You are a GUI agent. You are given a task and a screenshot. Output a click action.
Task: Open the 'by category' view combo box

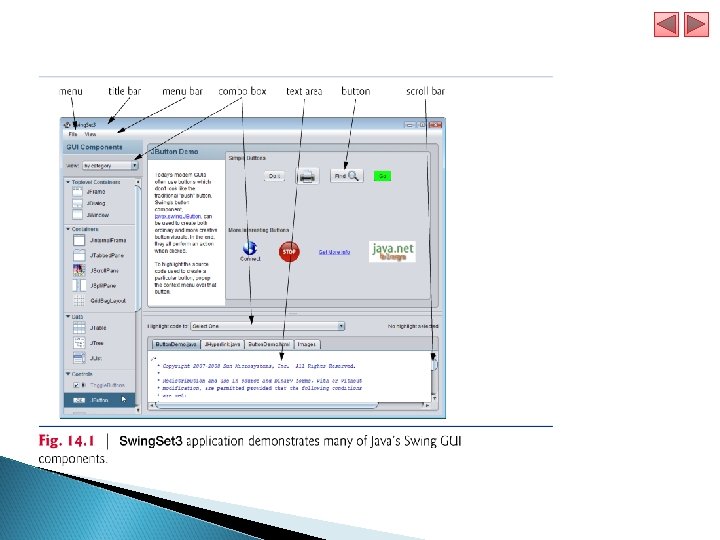click(110, 165)
